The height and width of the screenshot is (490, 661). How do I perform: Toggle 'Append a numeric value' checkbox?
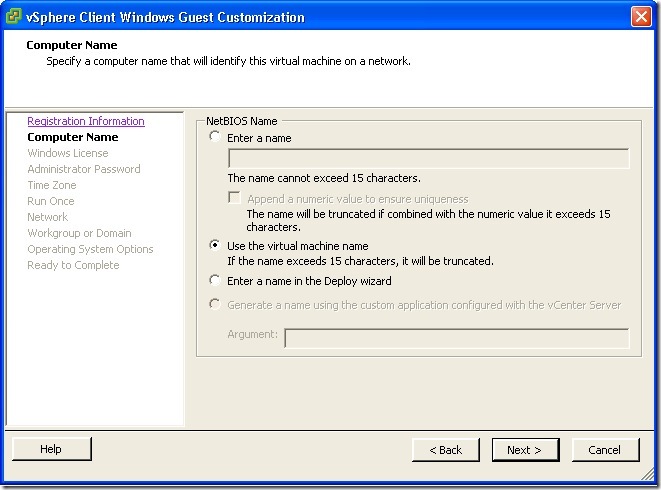point(234,198)
